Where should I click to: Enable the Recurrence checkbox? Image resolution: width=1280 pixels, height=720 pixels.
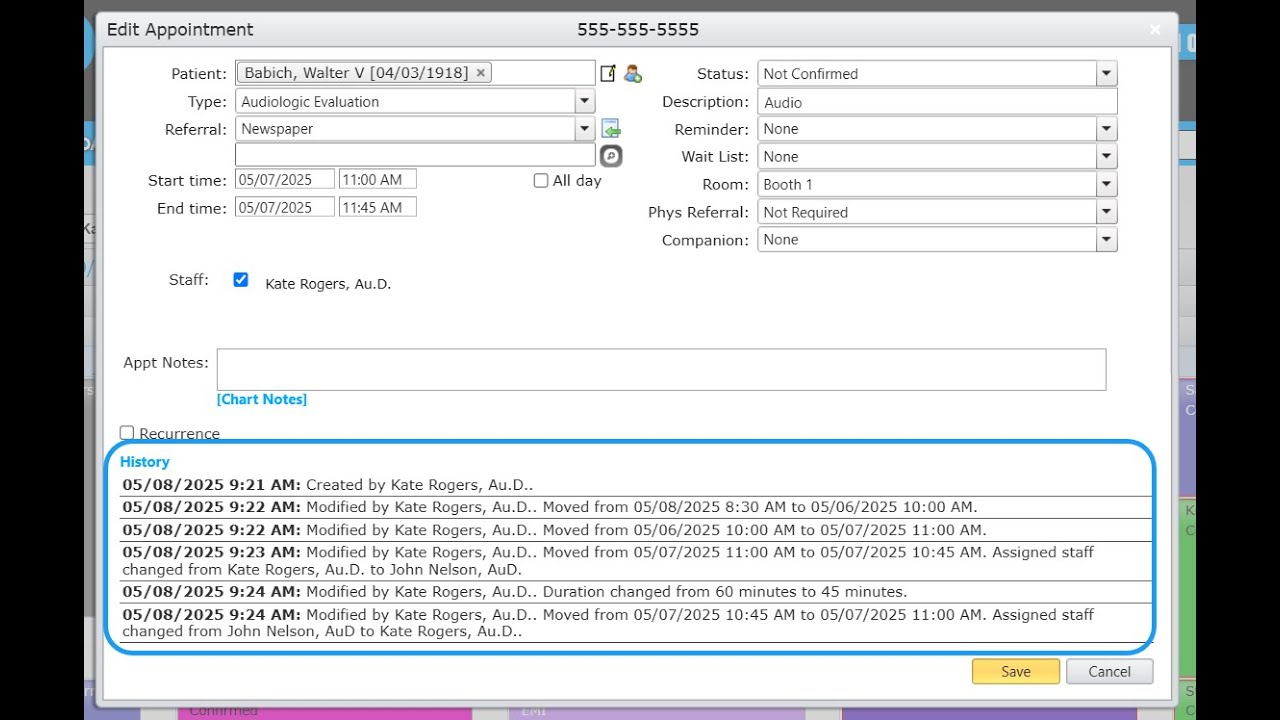[127, 433]
